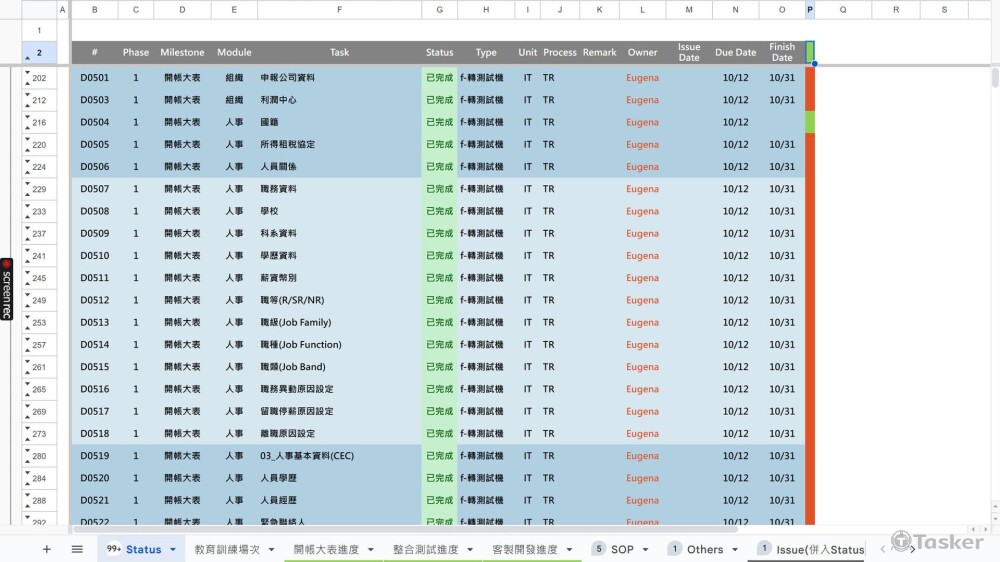Select the task cell 職種(Job Function)
Screen dimensions: 1000x562
(x=339, y=344)
